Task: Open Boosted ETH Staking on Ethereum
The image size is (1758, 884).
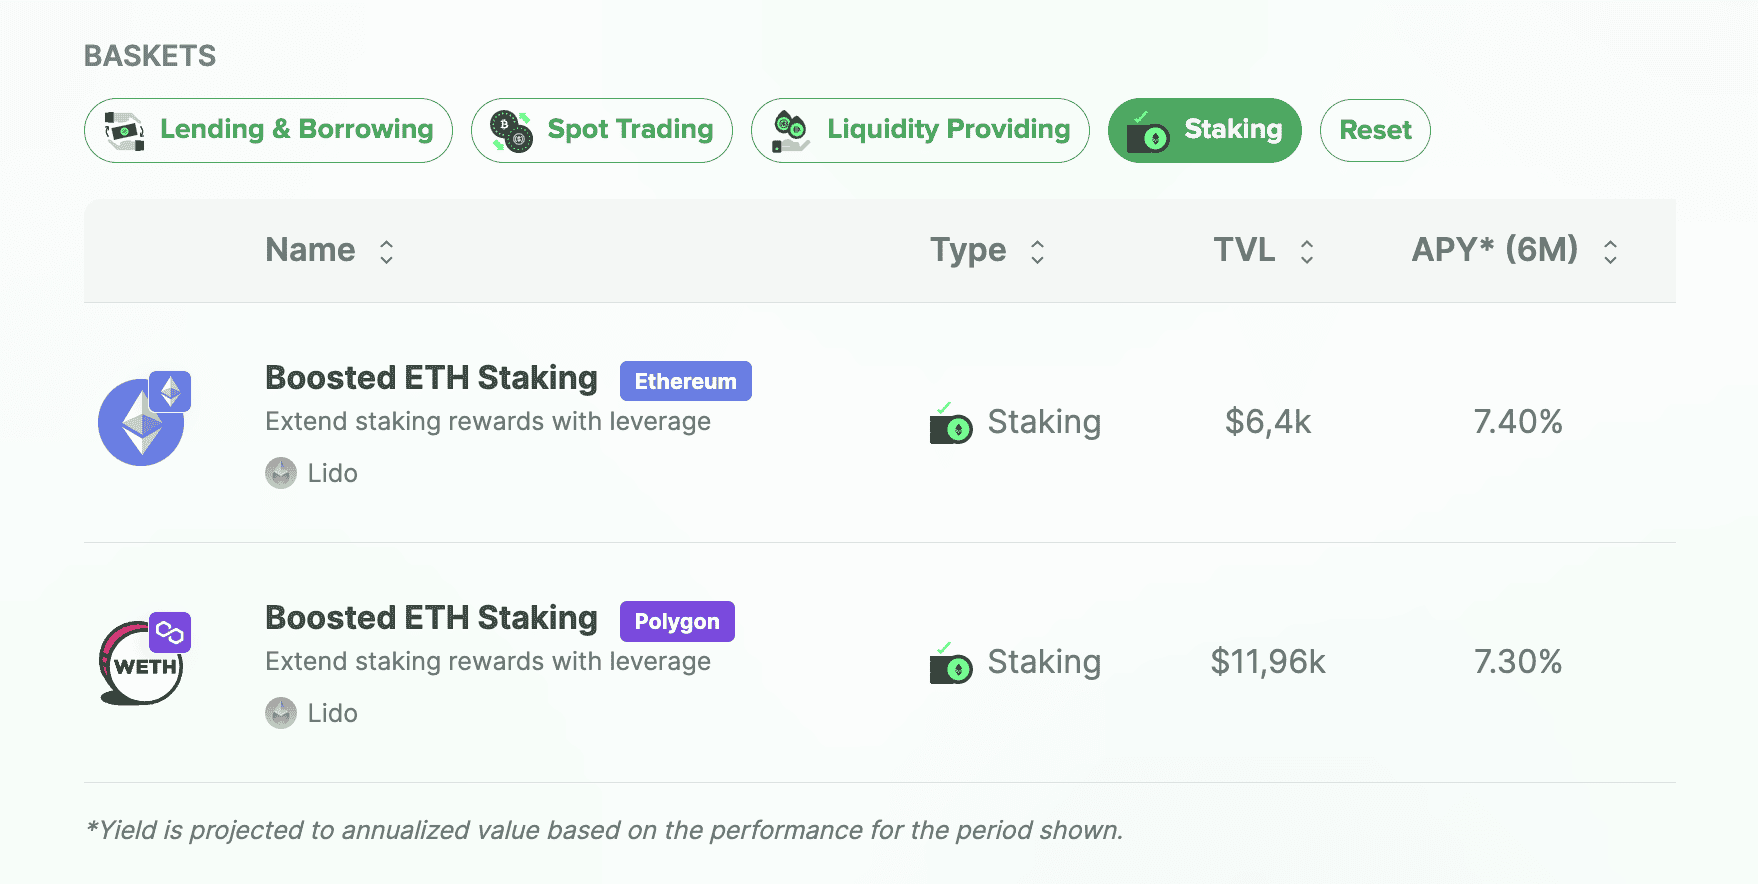Action: pos(431,378)
